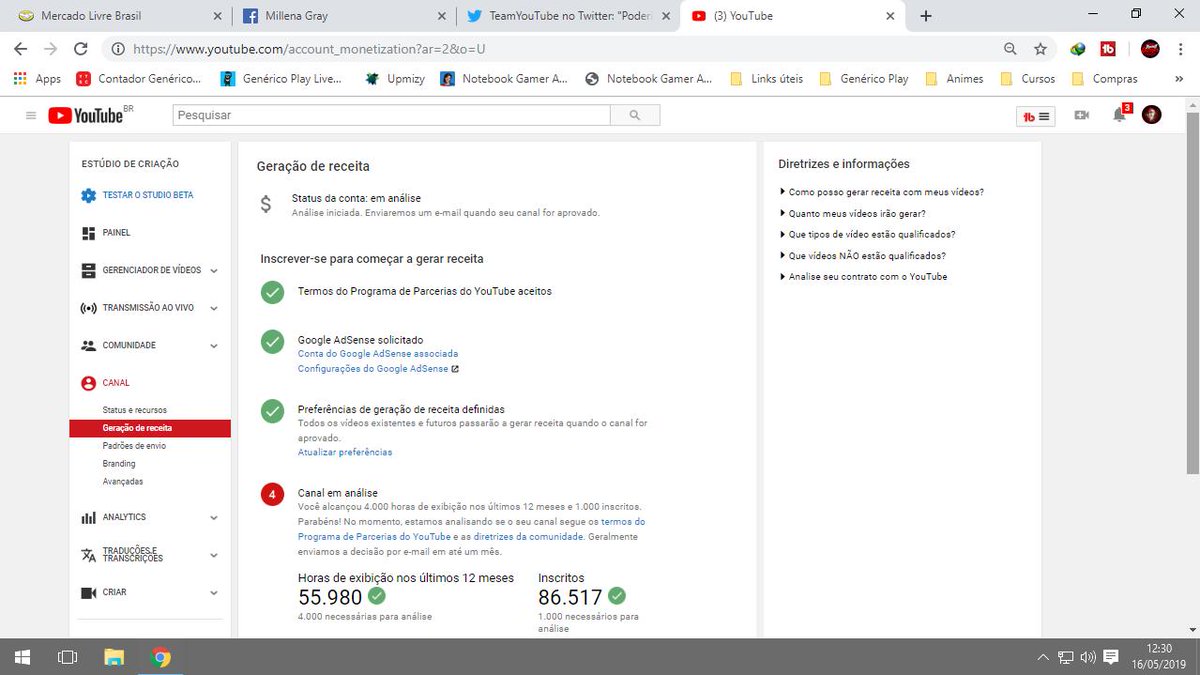Screen dimensions: 1200x675
Task: Click the dollar sign status icon
Action: click(x=265, y=204)
